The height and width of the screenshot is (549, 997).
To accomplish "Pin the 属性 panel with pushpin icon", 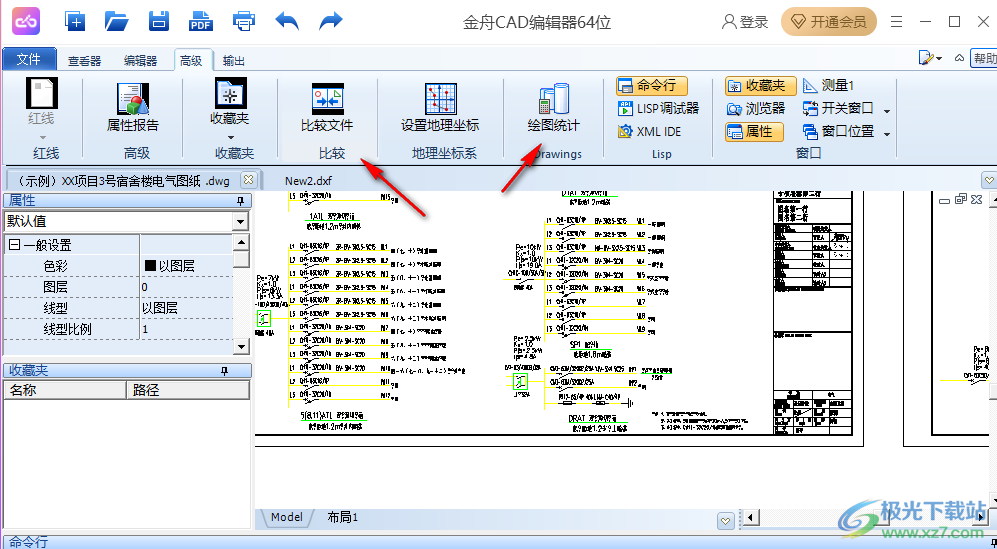I will click(x=240, y=201).
